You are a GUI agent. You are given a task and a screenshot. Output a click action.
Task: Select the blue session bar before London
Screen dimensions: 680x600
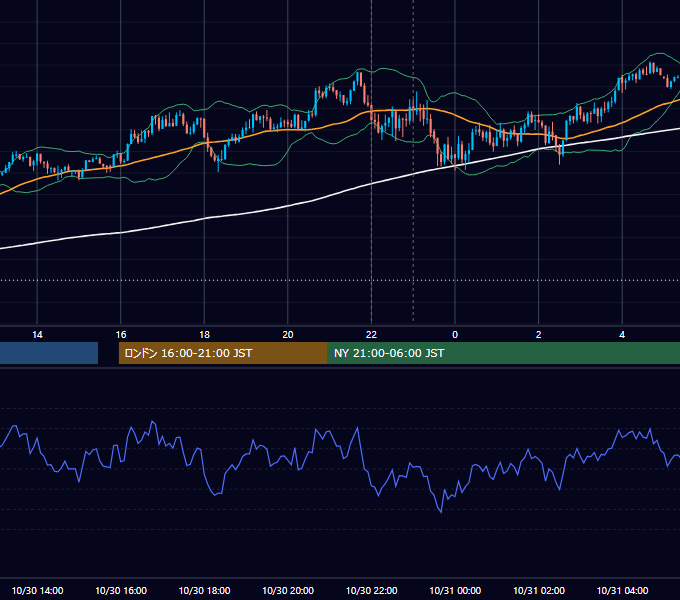(x=49, y=353)
